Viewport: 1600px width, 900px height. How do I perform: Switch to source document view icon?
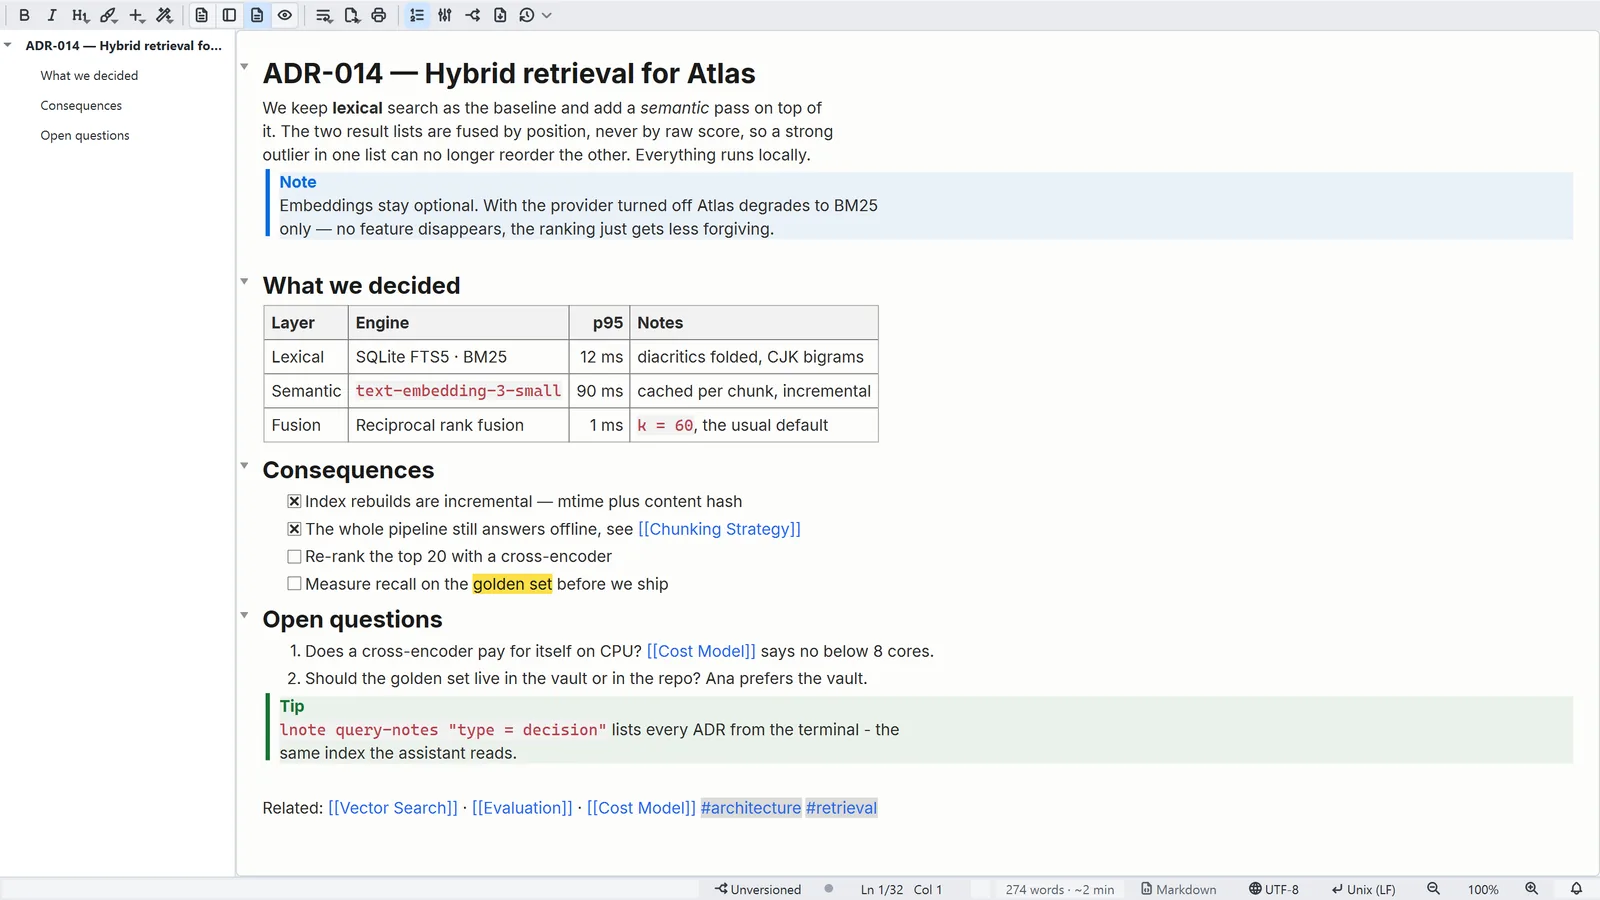pyautogui.click(x=201, y=15)
